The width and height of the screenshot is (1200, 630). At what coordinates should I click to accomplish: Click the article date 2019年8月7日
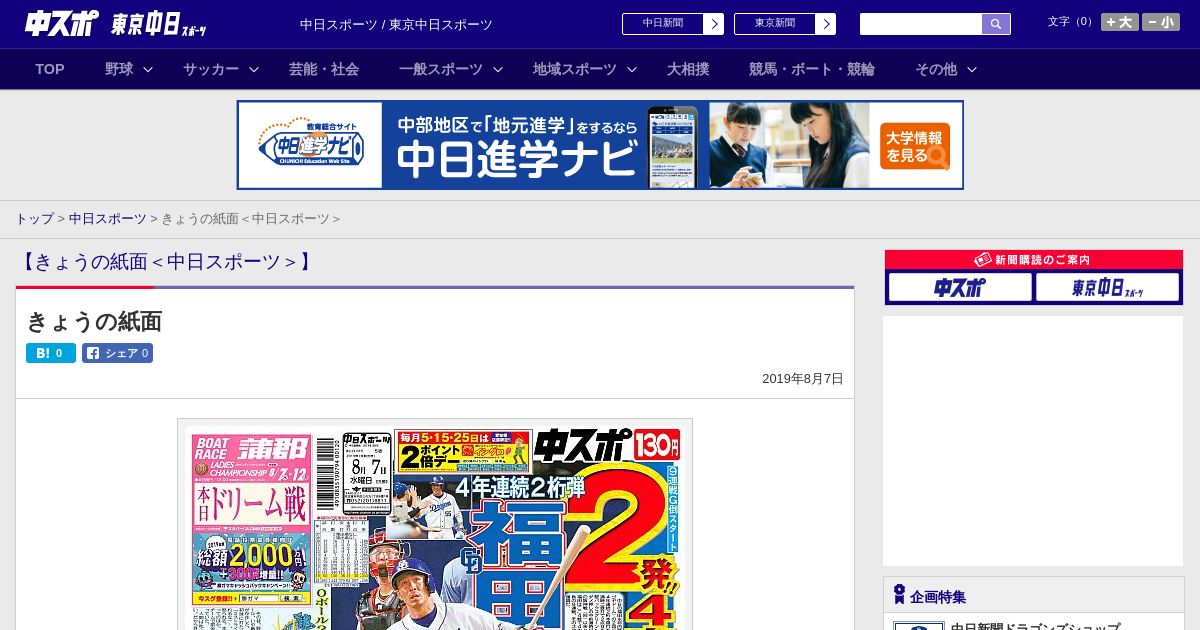click(803, 379)
